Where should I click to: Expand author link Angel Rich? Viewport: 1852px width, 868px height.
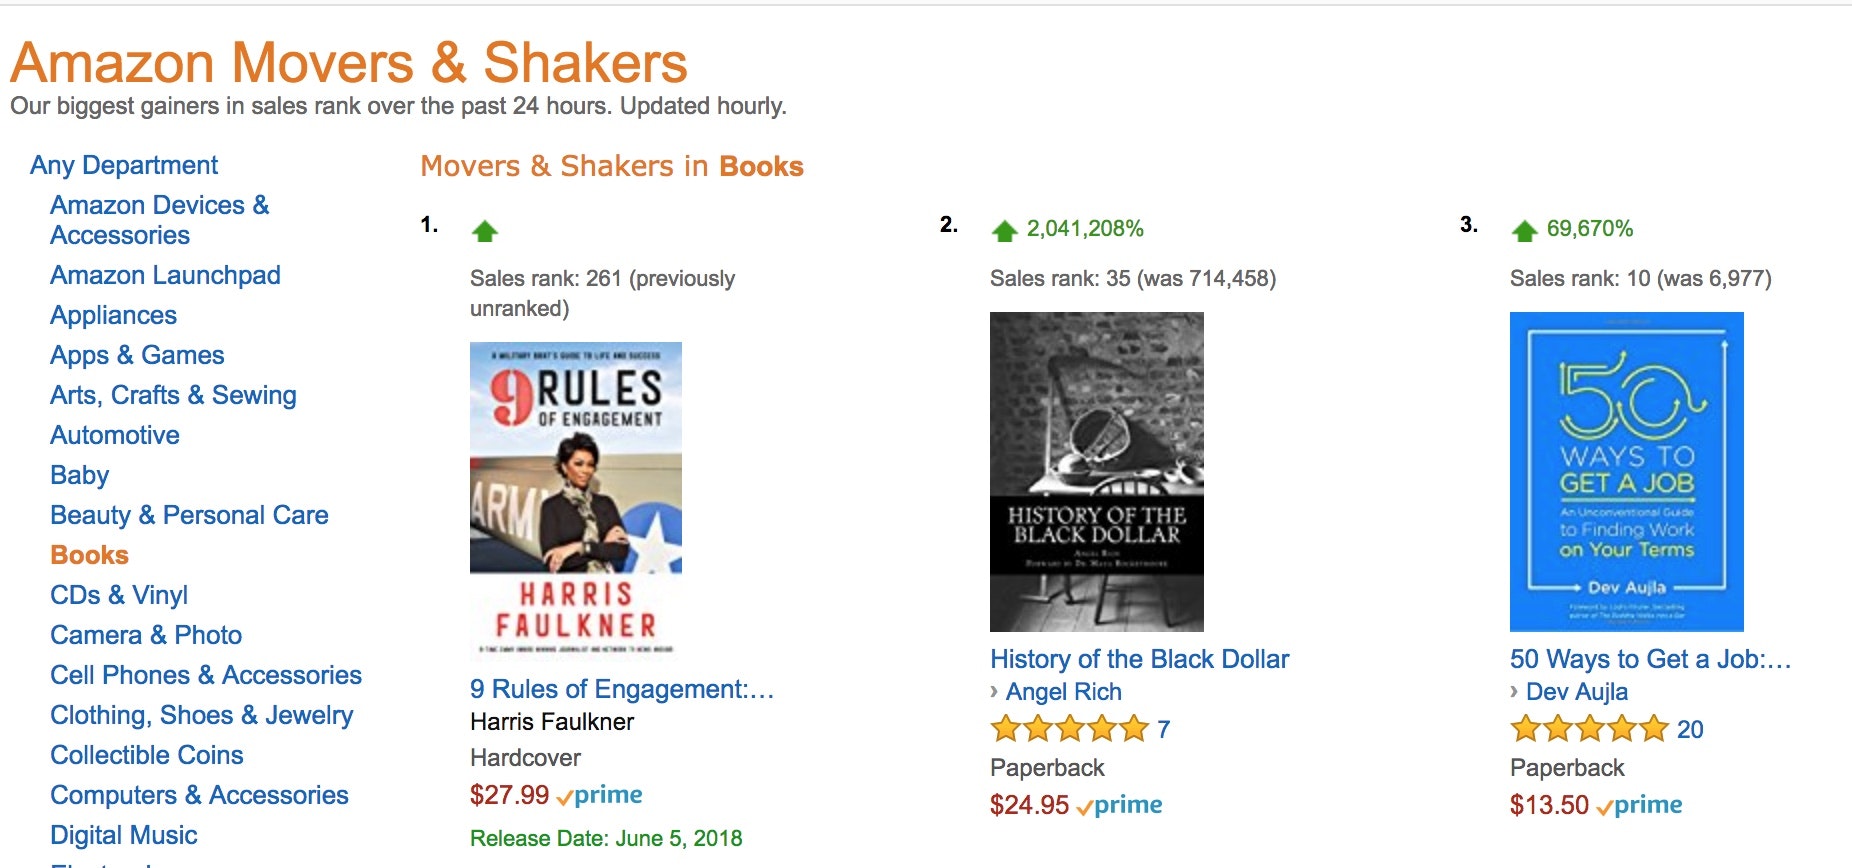1063,692
